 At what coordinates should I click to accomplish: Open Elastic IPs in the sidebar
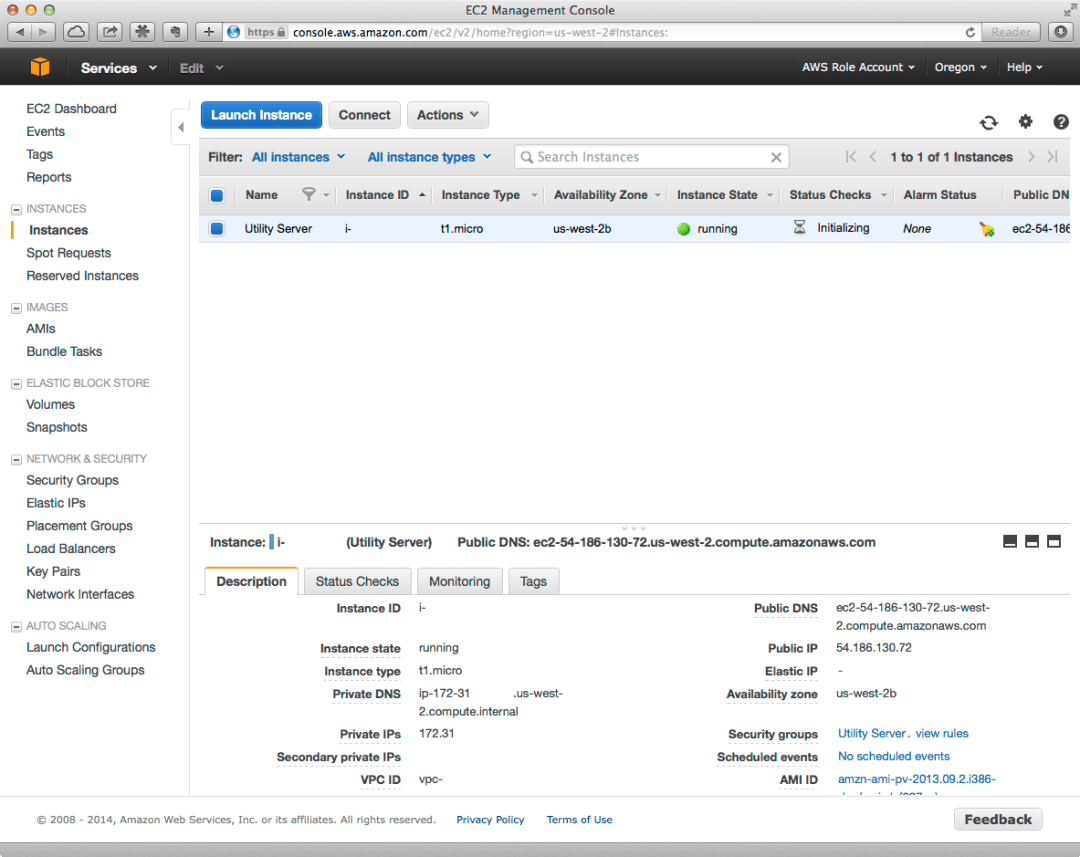point(56,503)
